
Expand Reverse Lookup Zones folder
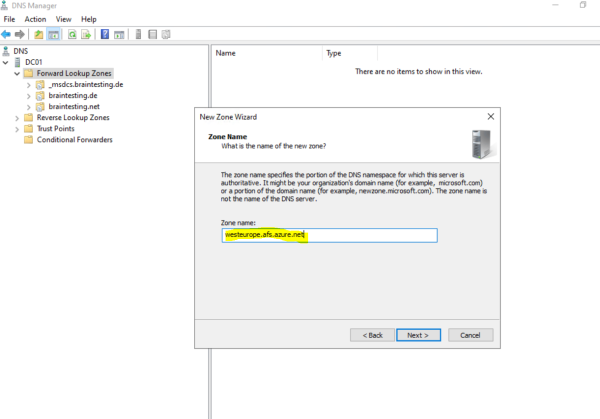pos(17,118)
